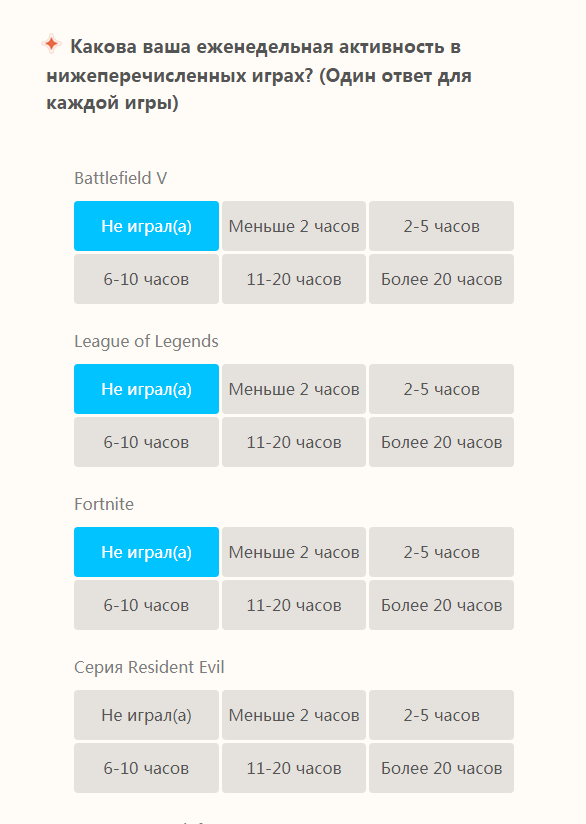
Task: Select 'Меньше 2 часов' for Resident Evil series
Action: coord(294,715)
